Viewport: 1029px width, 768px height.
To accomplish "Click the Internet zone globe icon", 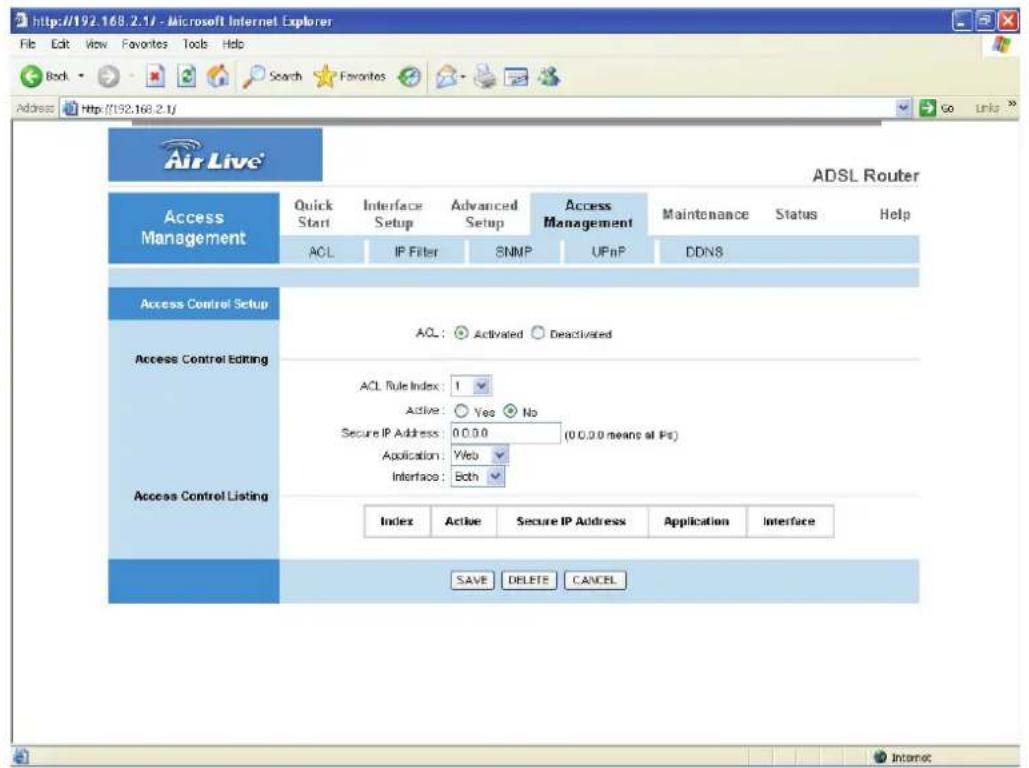I will (881, 757).
